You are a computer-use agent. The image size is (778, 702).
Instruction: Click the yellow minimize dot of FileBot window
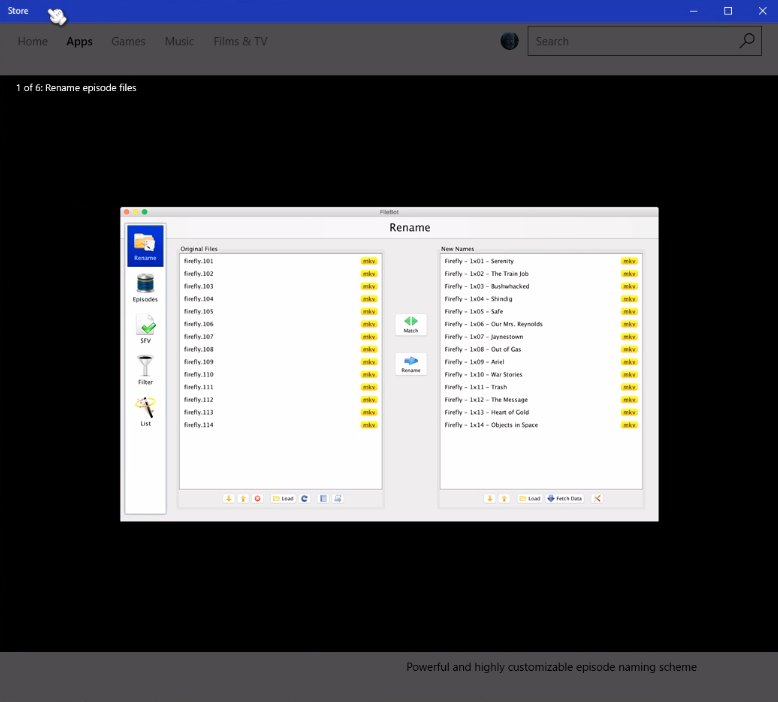135,212
